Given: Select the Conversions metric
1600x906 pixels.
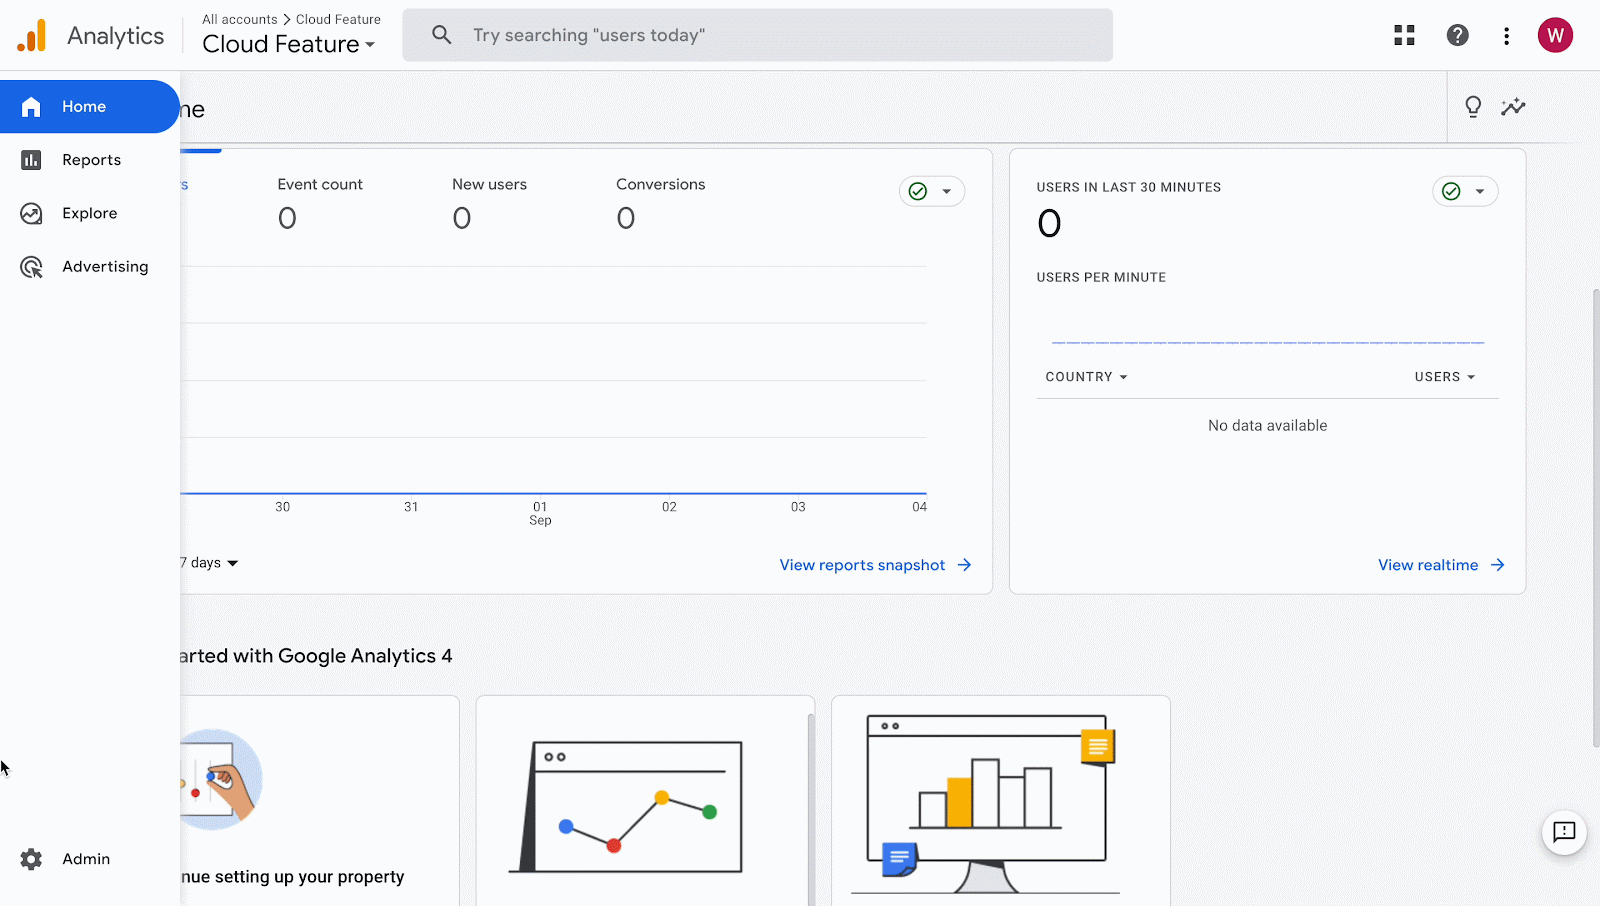Looking at the screenshot, I should tap(660, 203).
